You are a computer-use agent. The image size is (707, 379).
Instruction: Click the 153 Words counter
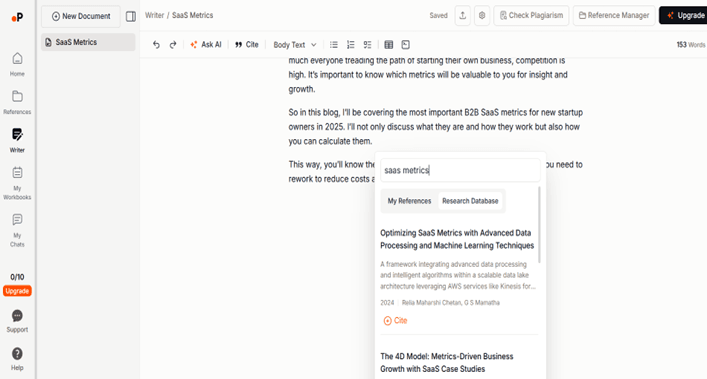[x=690, y=45]
